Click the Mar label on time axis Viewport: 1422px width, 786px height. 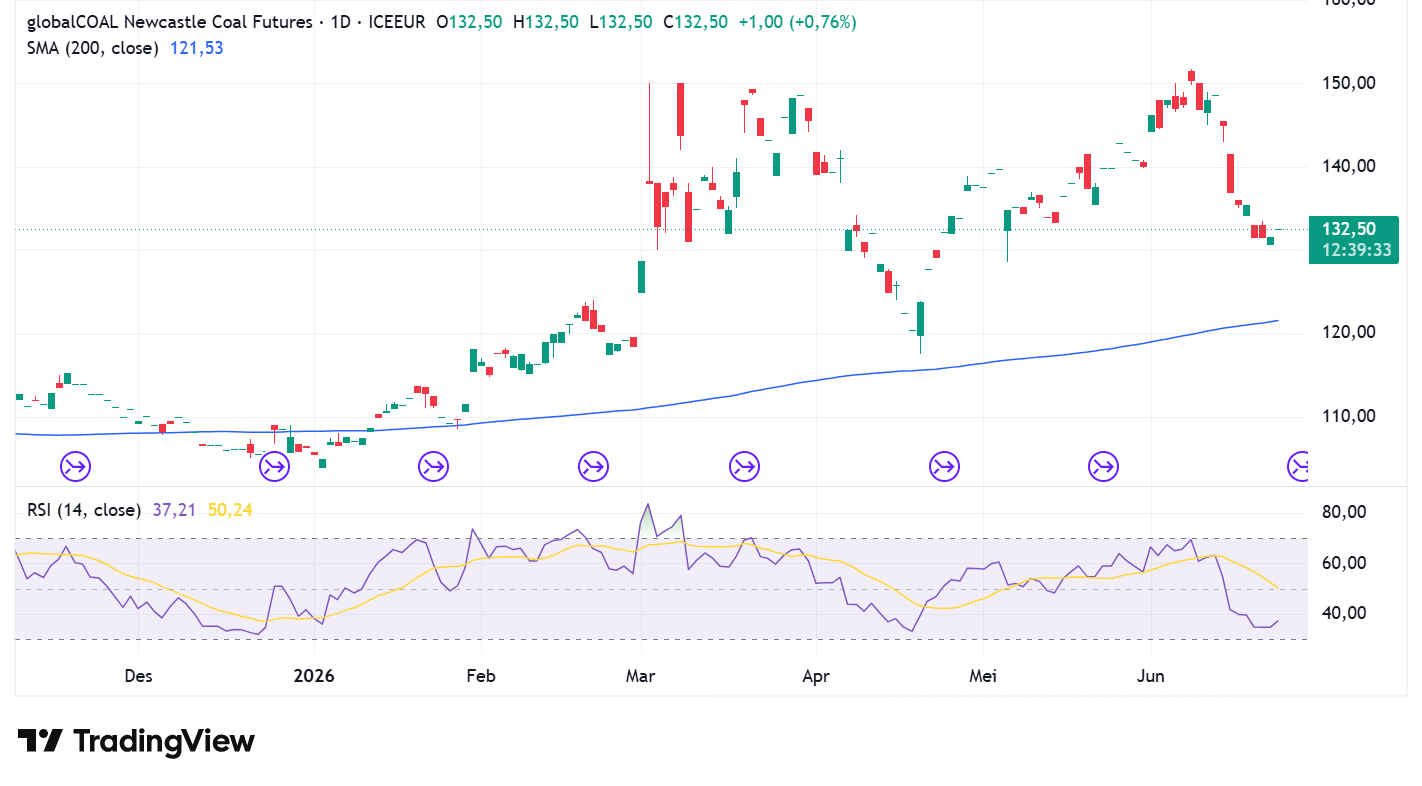[x=641, y=676]
